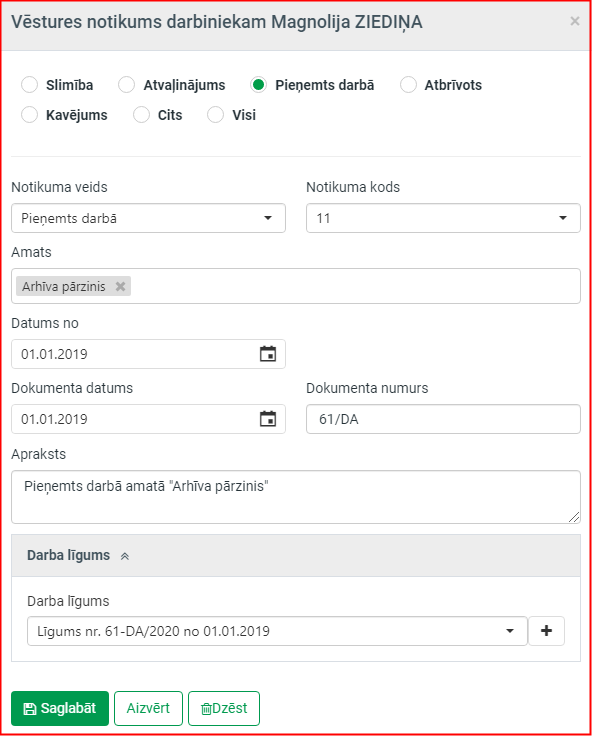
Task: Choose the Cits radio option
Action: [141, 115]
